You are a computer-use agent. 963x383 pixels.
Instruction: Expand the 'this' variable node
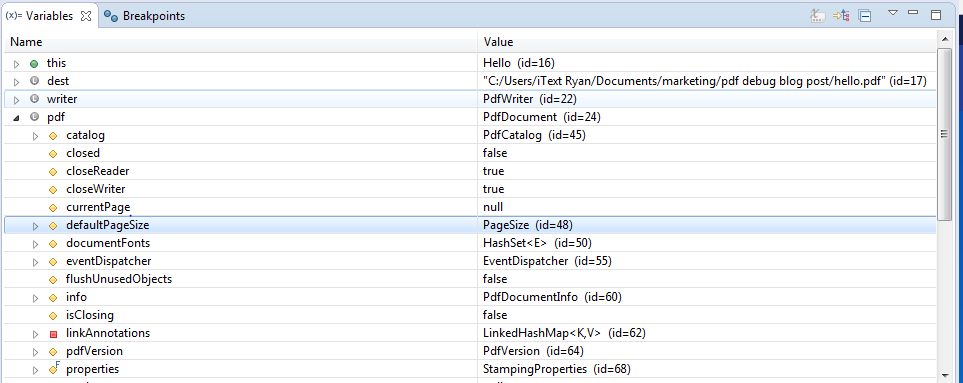(x=17, y=64)
